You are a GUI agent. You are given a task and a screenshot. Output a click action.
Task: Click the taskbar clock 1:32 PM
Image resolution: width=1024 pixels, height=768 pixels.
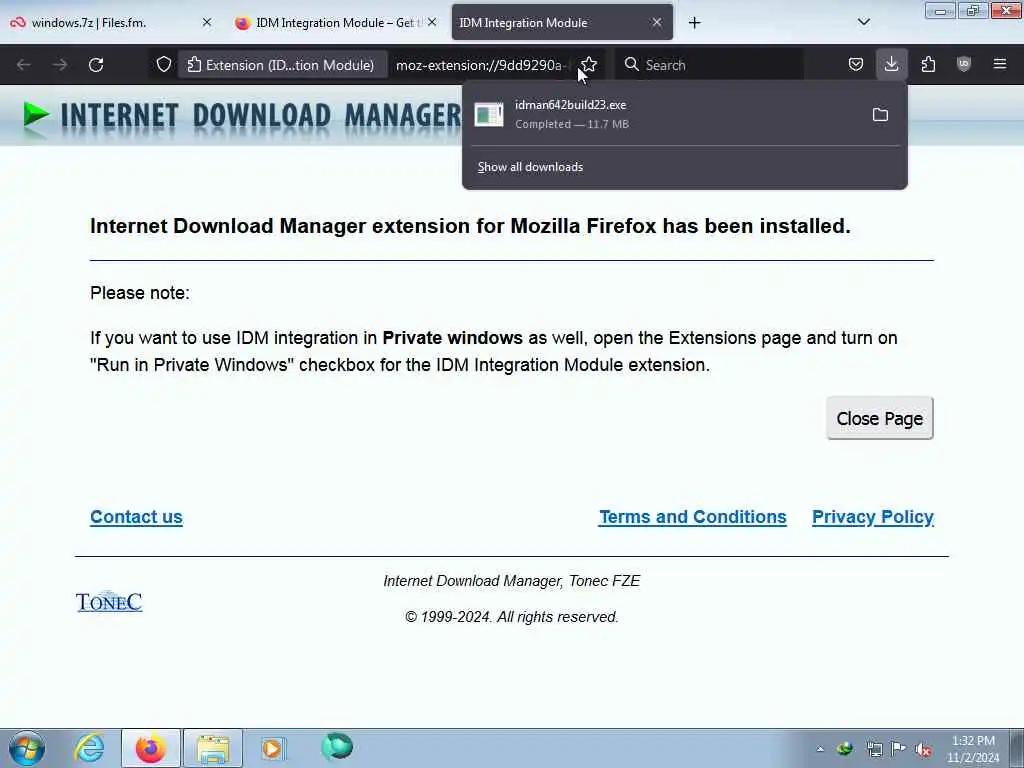coord(973,749)
